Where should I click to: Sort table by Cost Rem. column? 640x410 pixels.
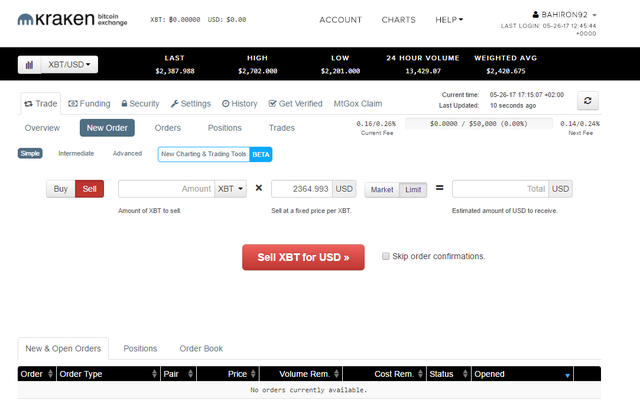(384, 374)
